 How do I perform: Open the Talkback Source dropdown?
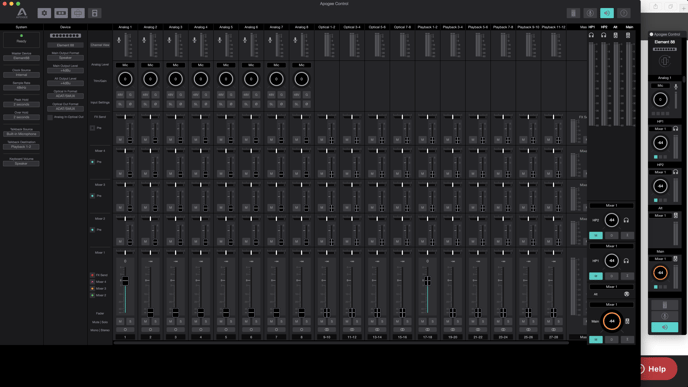click(x=21, y=134)
